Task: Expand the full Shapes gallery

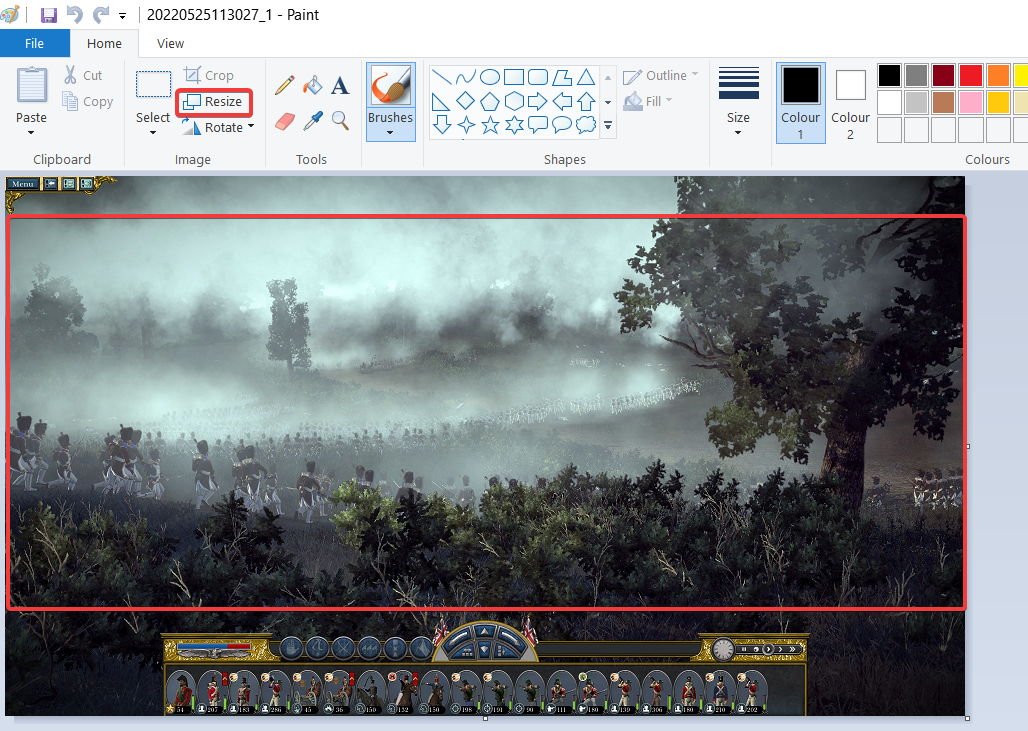Action: point(608,125)
